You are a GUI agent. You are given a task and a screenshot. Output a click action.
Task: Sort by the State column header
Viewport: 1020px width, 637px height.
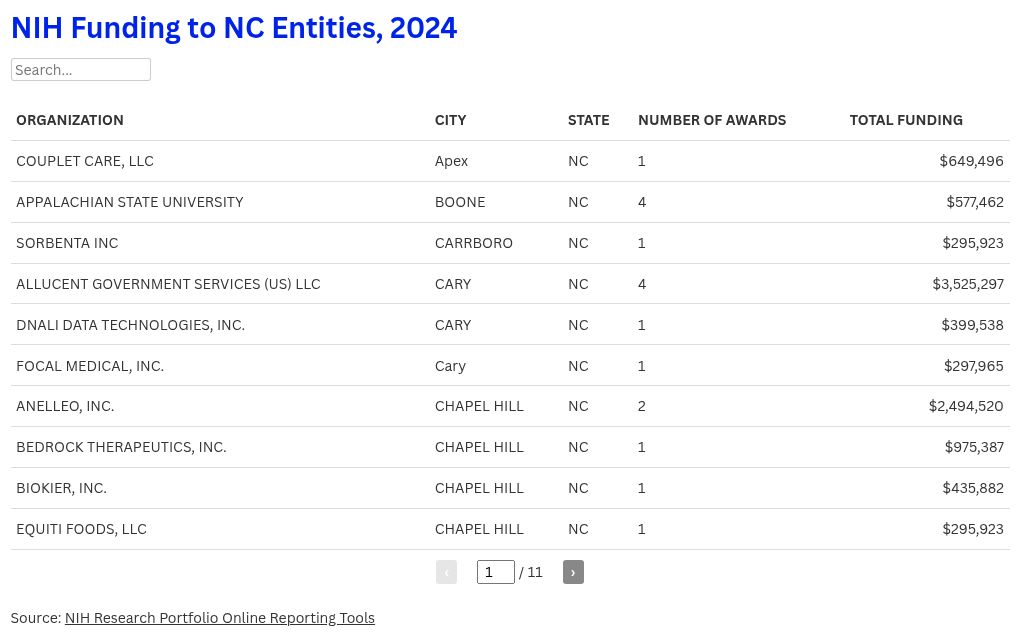[x=588, y=120]
